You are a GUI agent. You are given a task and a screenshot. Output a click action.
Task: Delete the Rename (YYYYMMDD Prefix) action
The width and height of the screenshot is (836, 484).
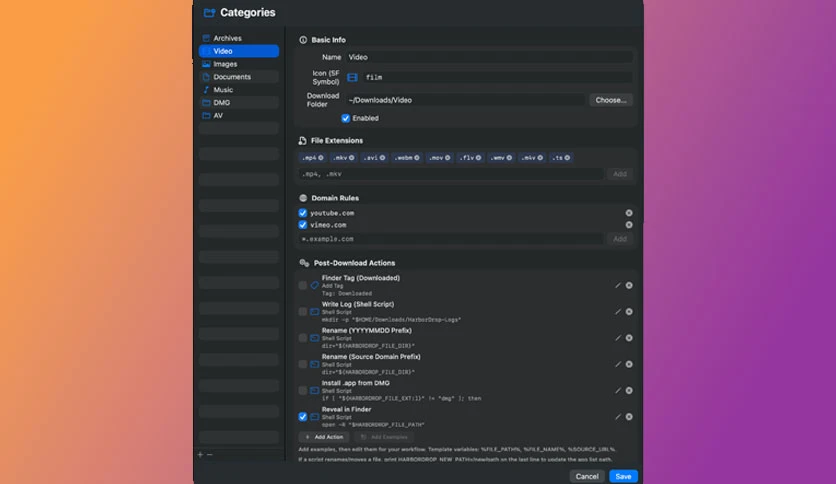point(629,338)
